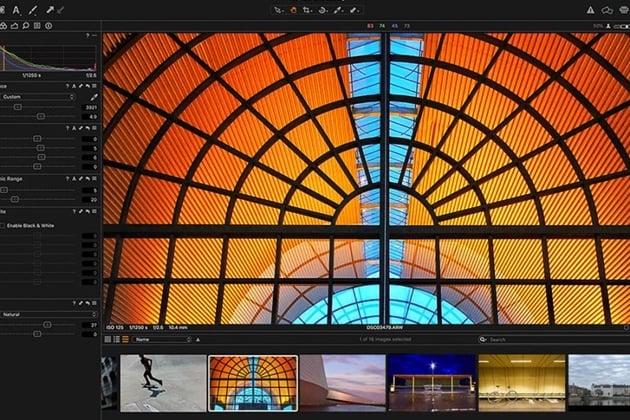Click the proofing glasses icon
This screenshot has height=420, width=630.
click(607, 10)
